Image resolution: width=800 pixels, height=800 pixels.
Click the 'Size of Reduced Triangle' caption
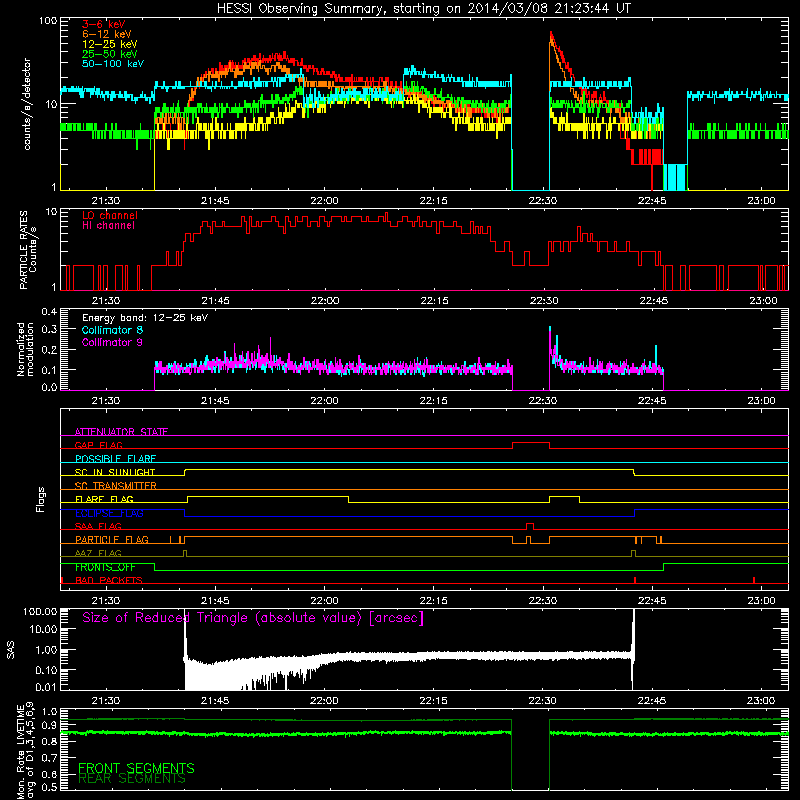[253, 618]
